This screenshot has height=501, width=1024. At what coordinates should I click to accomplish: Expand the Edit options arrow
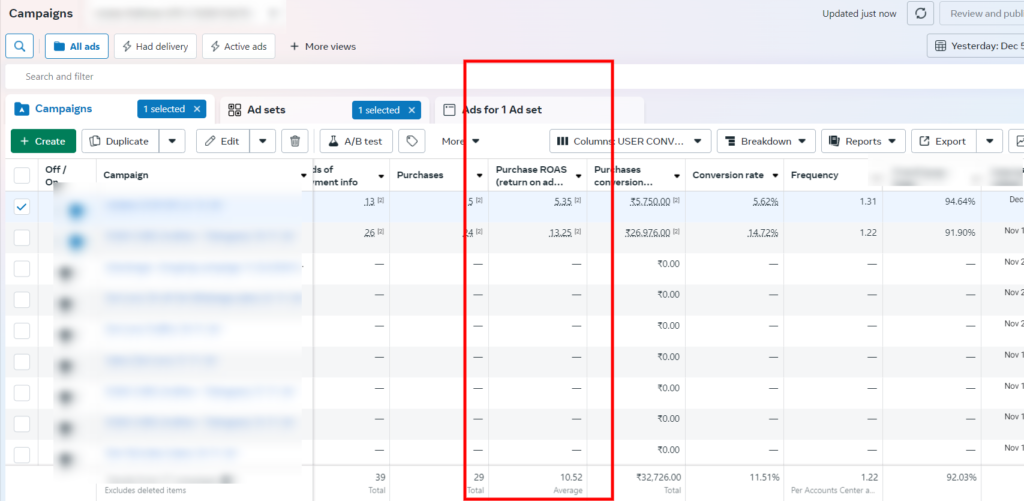click(263, 141)
